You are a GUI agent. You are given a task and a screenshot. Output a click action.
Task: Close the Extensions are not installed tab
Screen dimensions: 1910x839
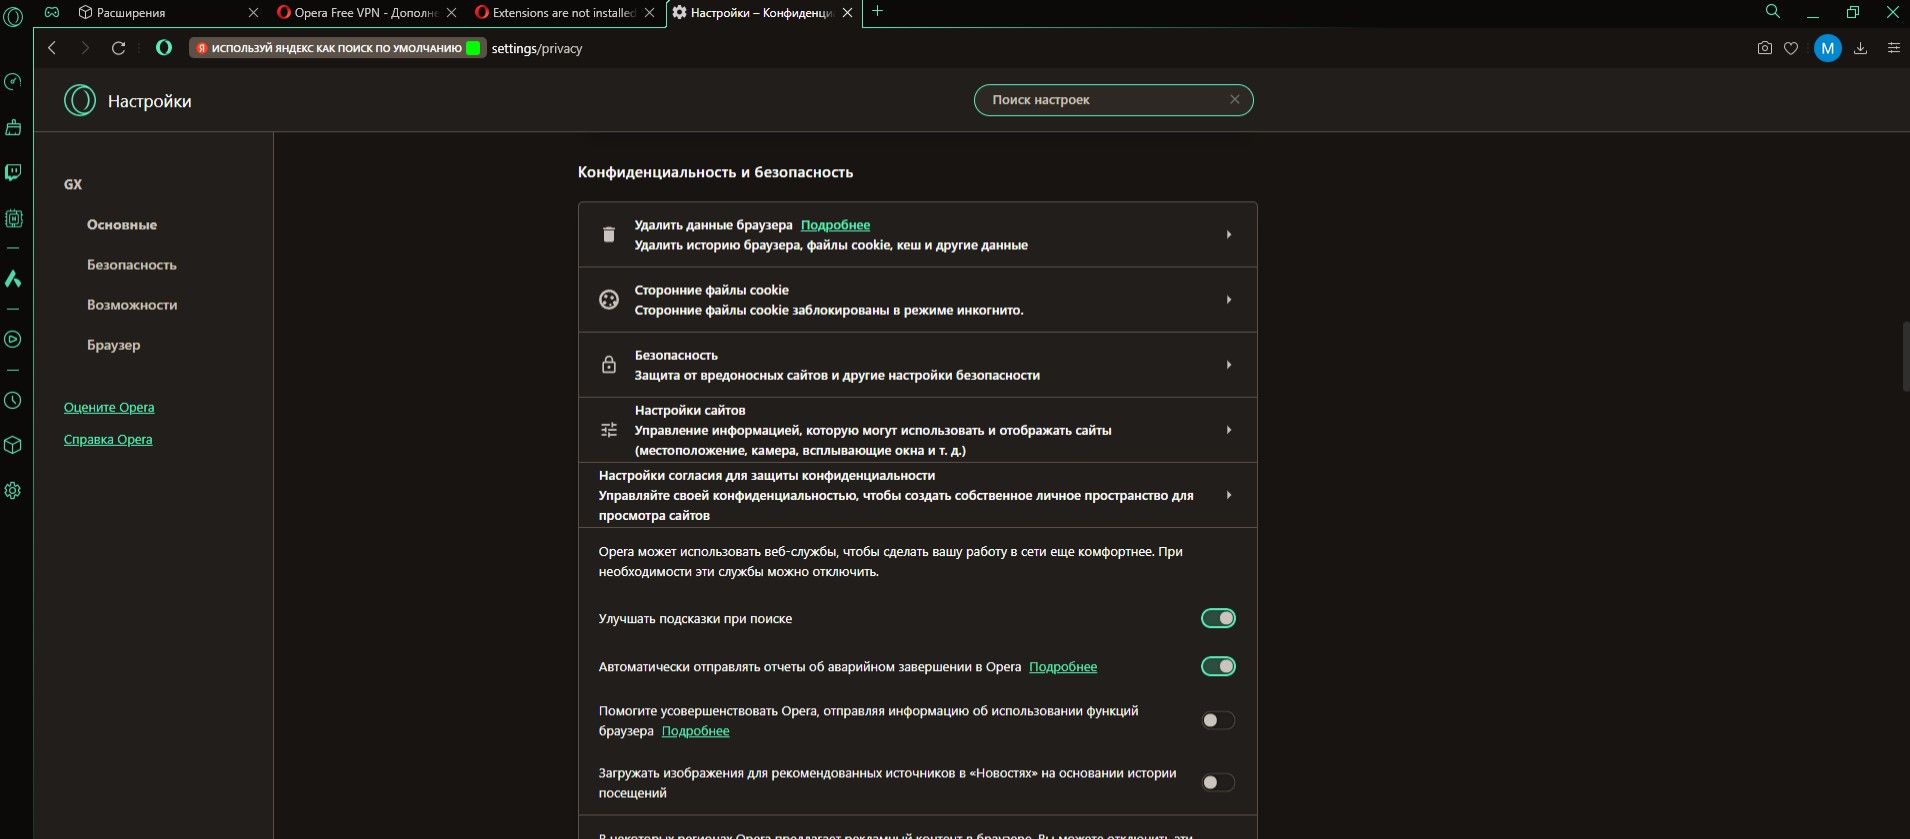coord(650,13)
